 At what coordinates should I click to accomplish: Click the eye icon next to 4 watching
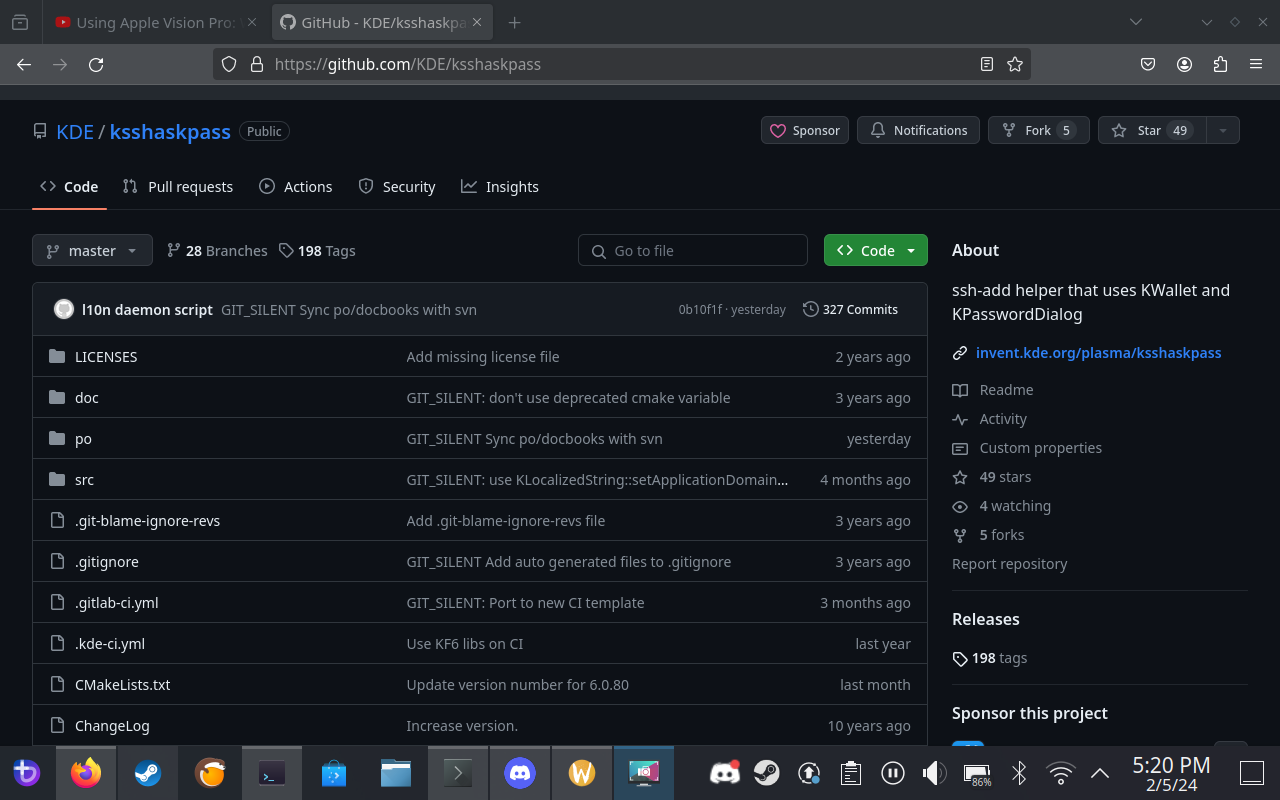[961, 506]
